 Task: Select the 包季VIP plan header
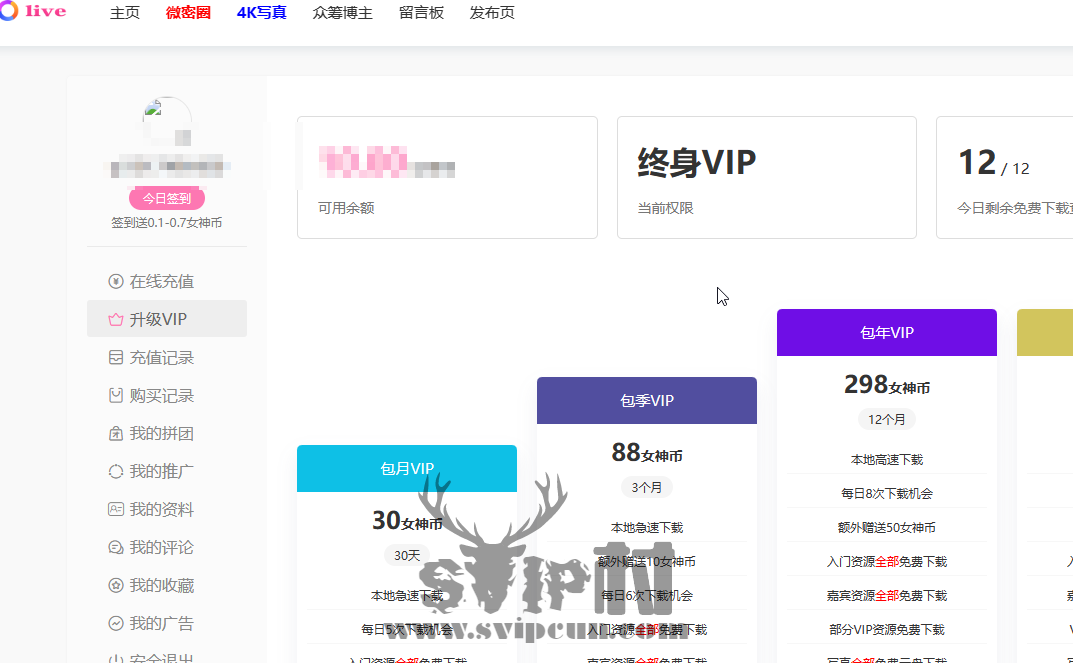tap(647, 400)
